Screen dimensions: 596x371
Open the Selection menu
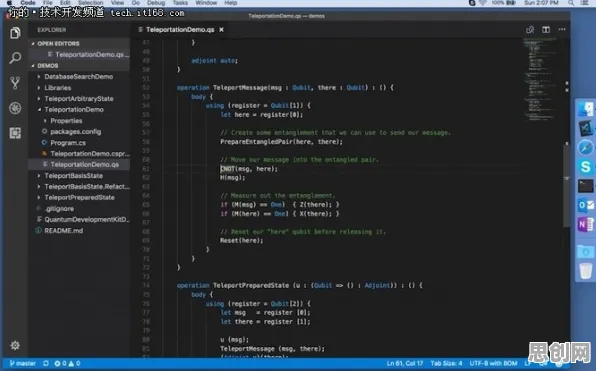(90, 3)
